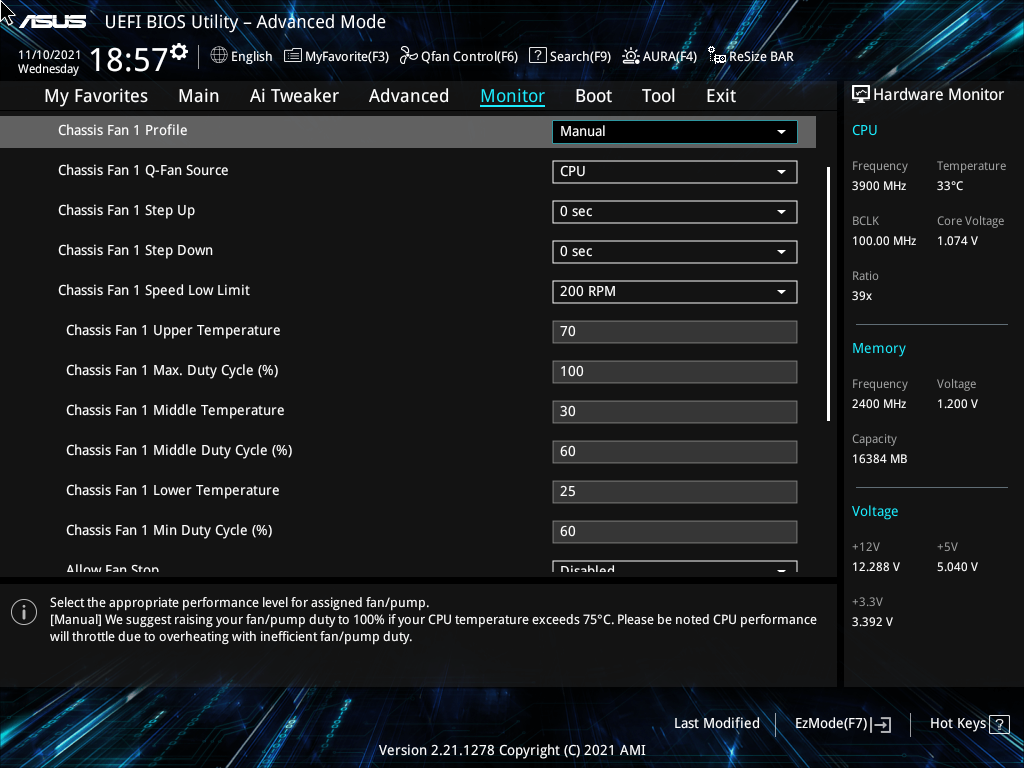Image resolution: width=1024 pixels, height=768 pixels.
Task: Click Last Modified button
Action: click(x=716, y=723)
